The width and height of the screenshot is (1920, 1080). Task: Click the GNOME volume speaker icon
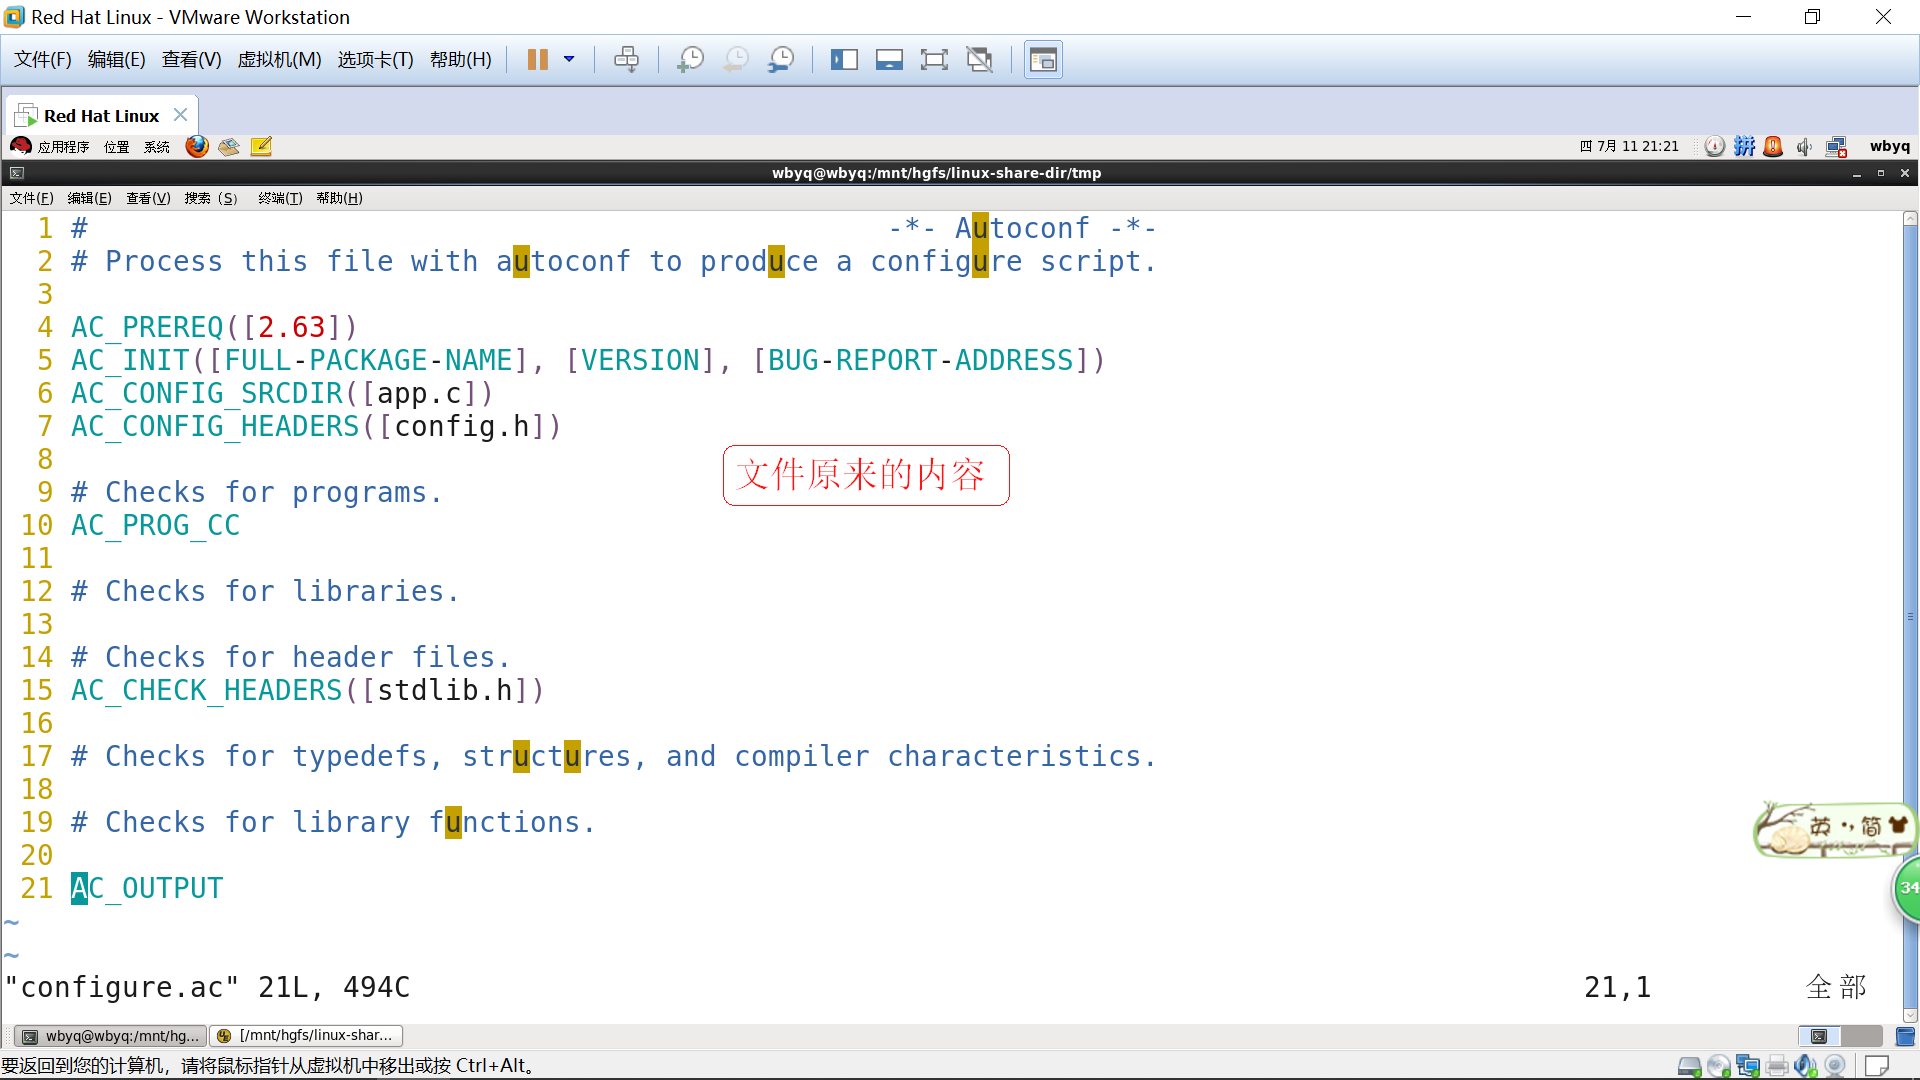click(1804, 147)
